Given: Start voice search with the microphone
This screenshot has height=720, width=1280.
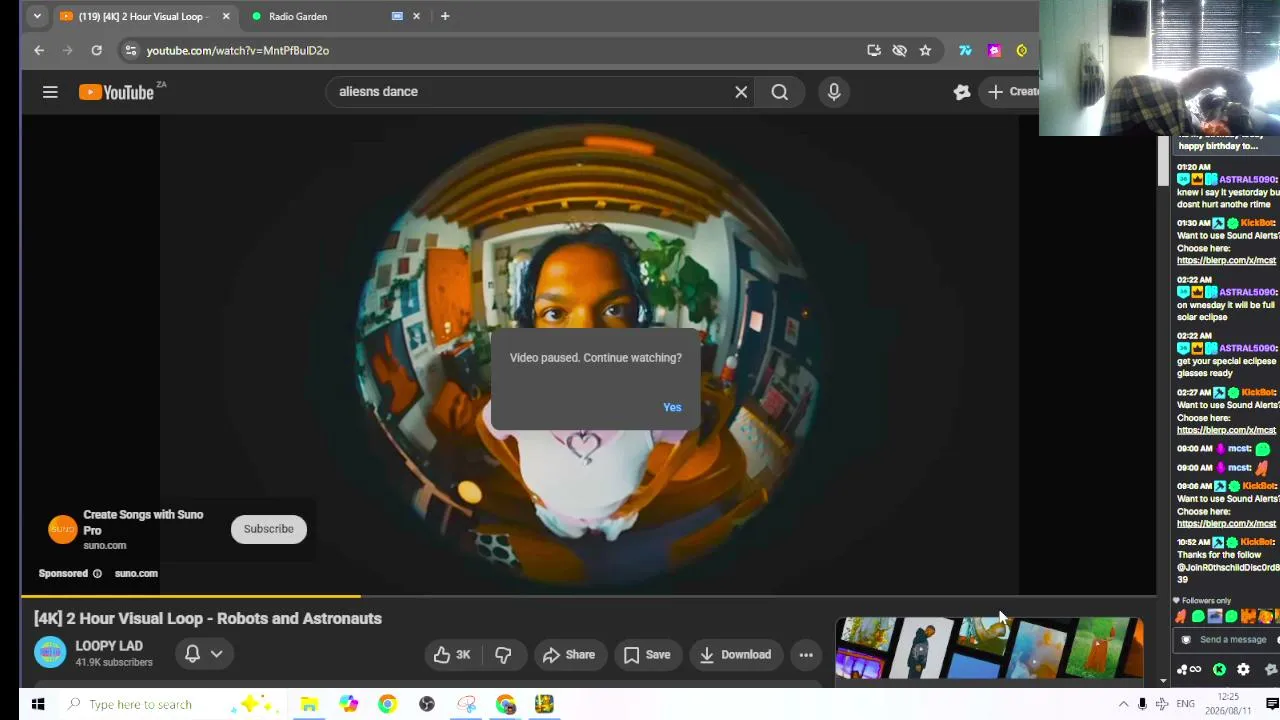Looking at the screenshot, I should 834,92.
